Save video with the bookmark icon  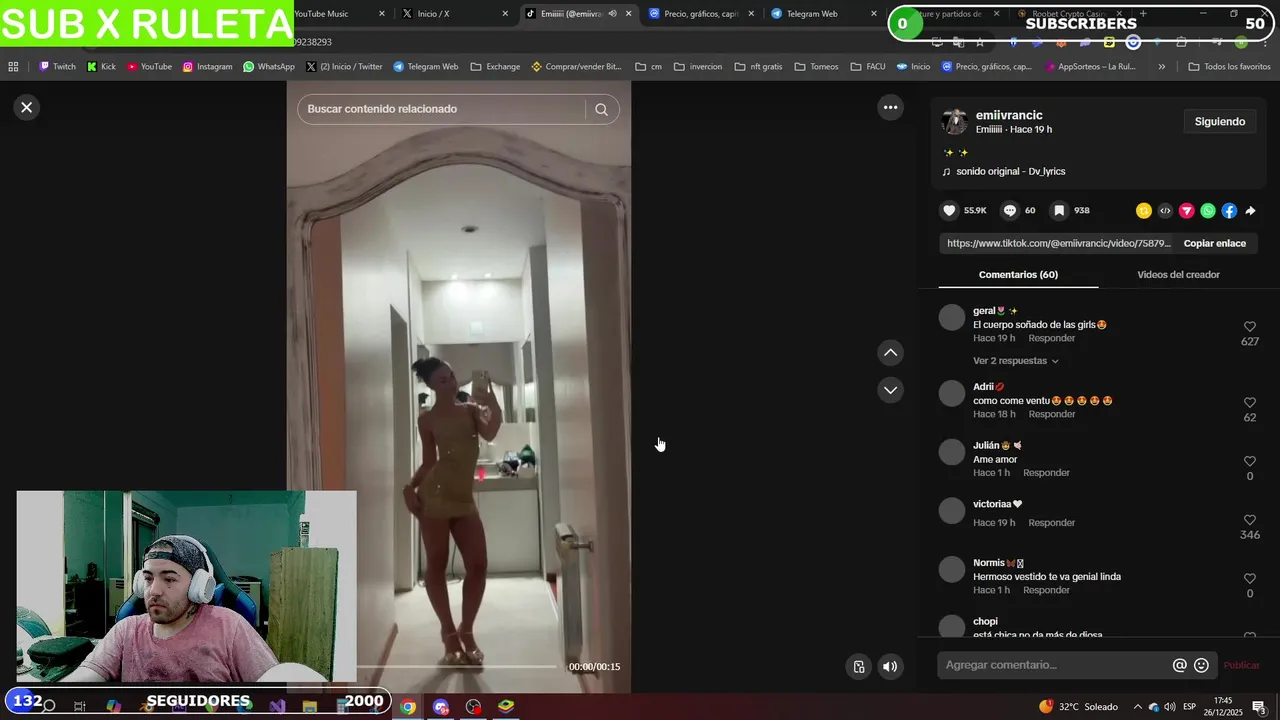pyautogui.click(x=1059, y=210)
